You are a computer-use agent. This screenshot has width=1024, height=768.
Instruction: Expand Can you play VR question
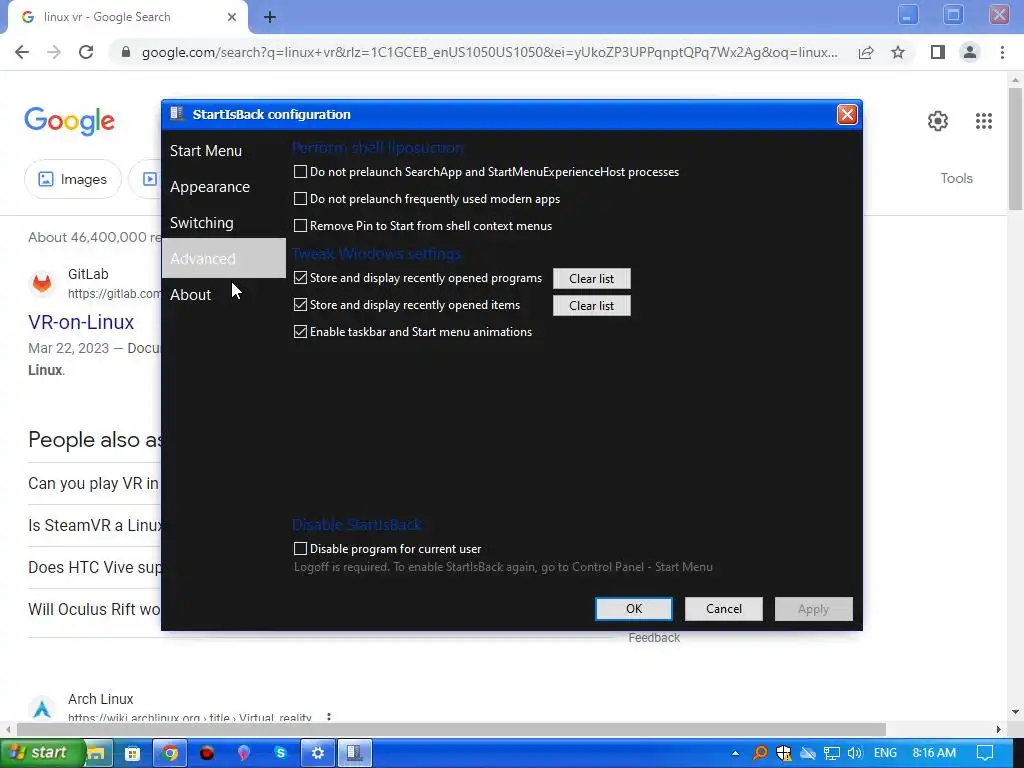tap(94, 483)
